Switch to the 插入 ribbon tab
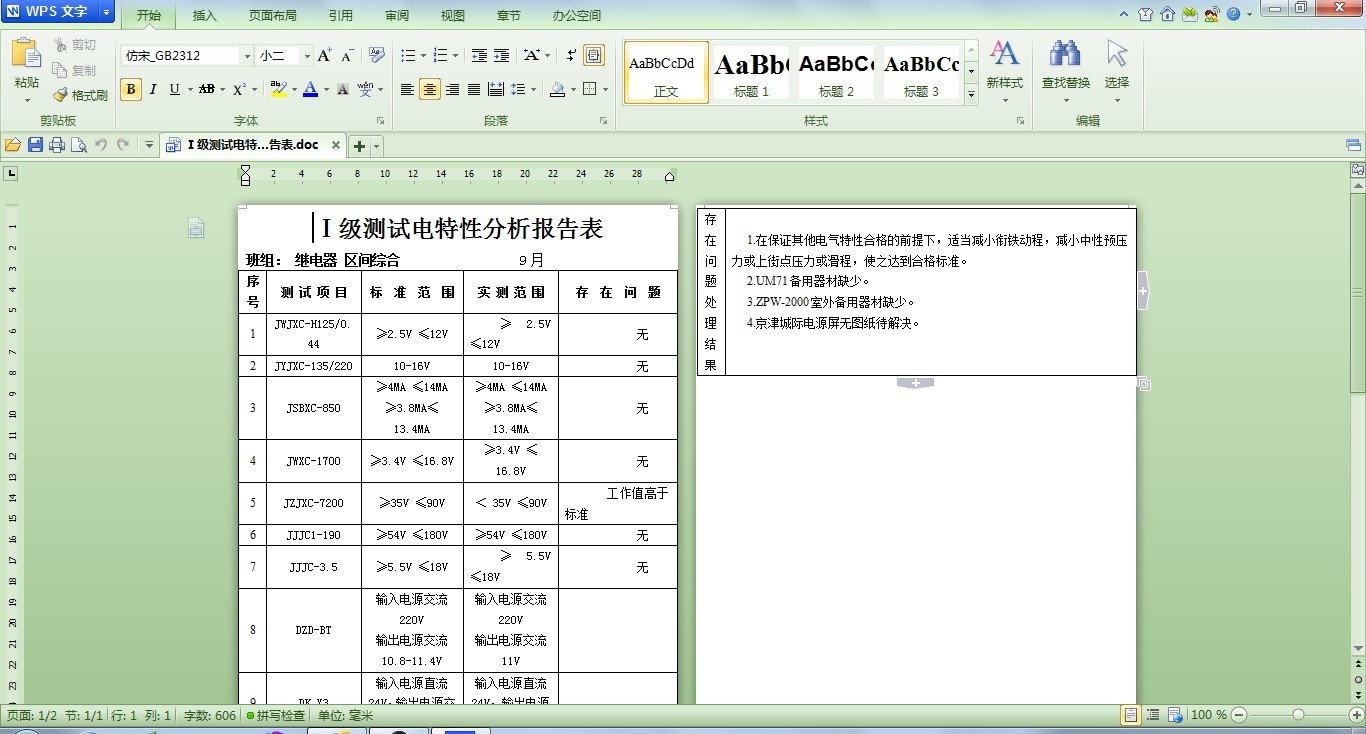Image resolution: width=1366 pixels, height=734 pixels. [x=204, y=15]
